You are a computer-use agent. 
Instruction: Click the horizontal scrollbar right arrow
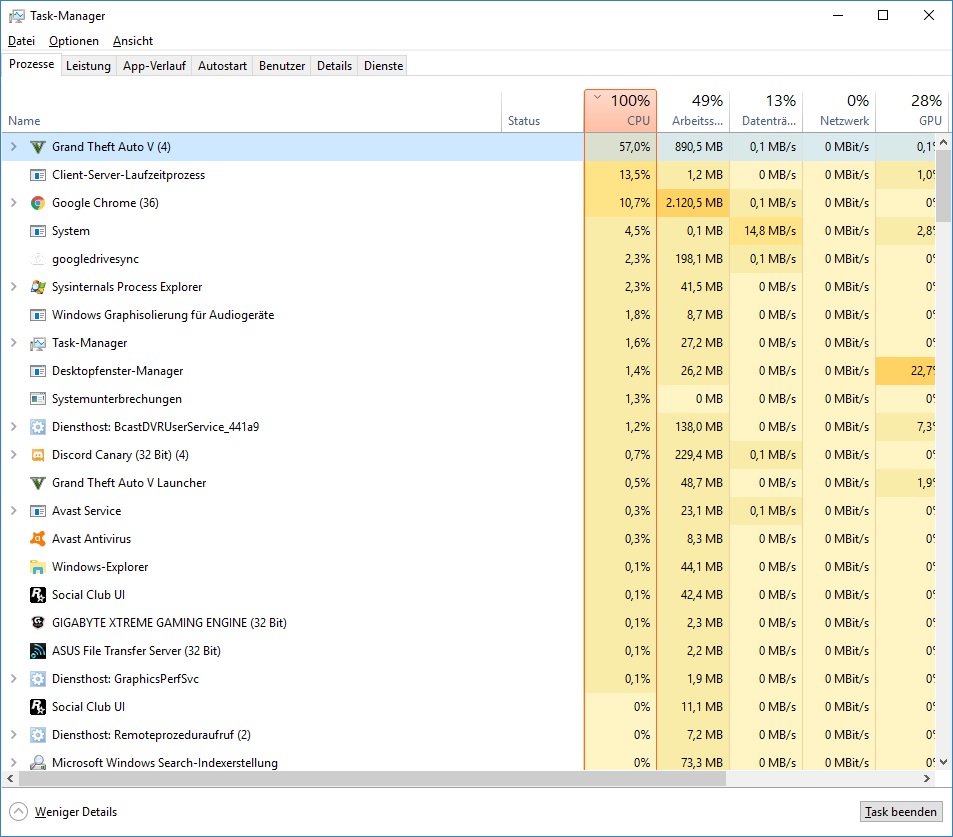pos(927,778)
